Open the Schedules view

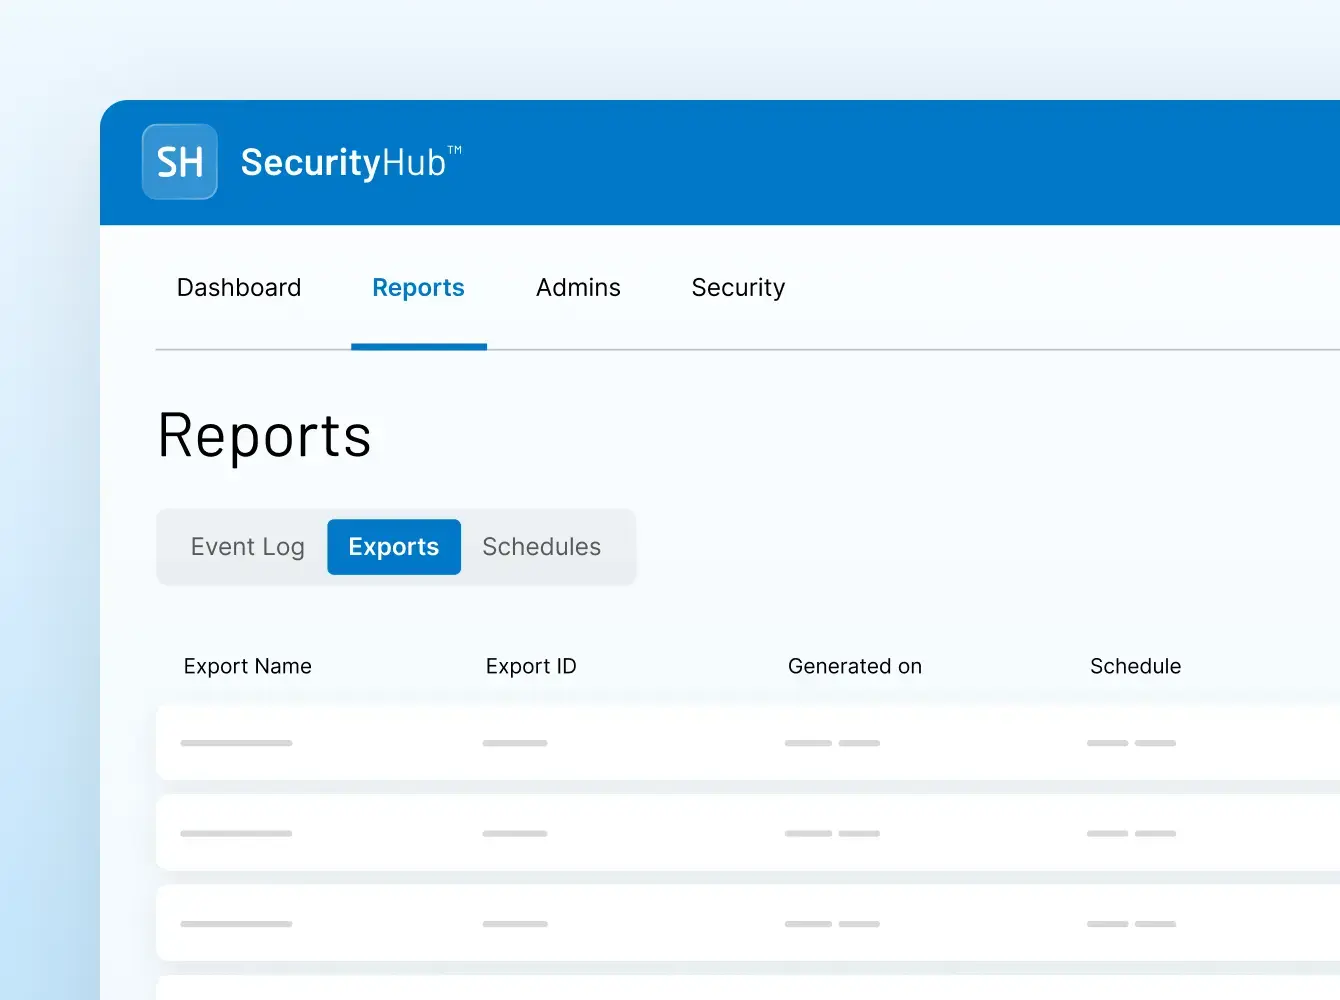pyautogui.click(x=541, y=547)
